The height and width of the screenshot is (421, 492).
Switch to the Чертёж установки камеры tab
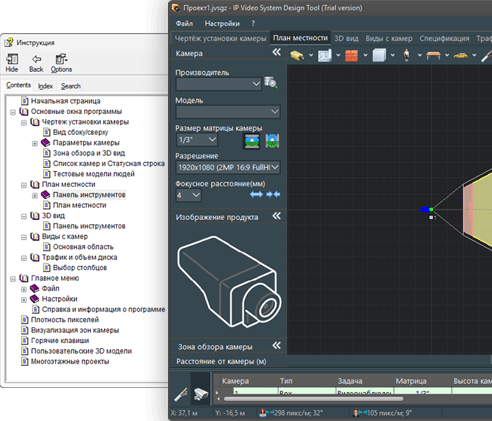220,38
